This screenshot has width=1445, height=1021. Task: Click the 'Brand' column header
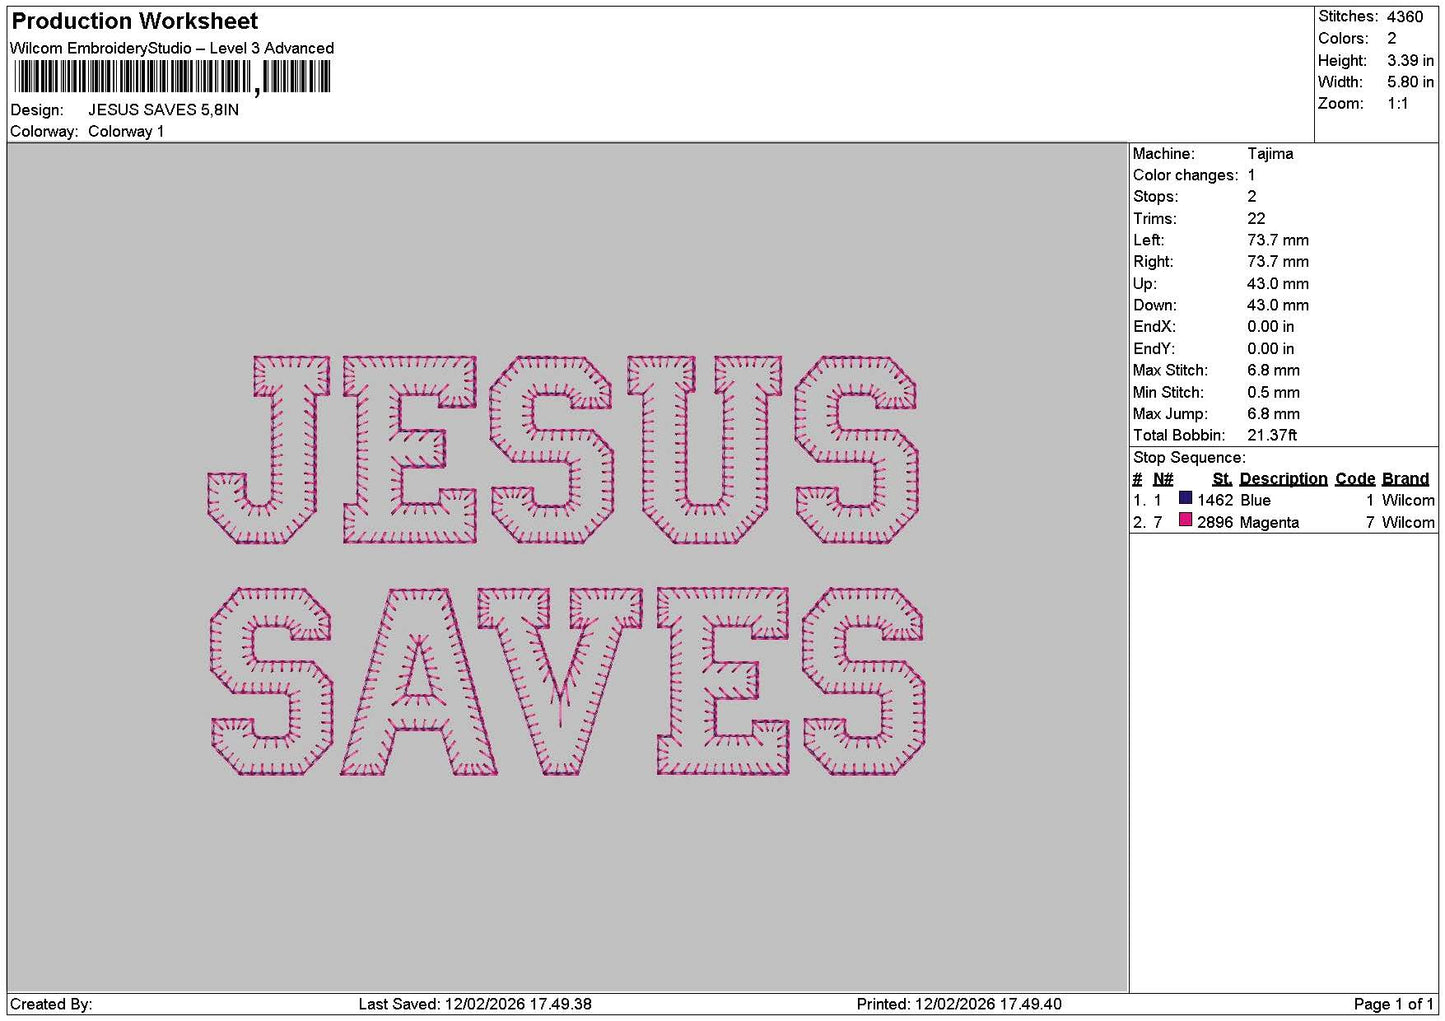click(1405, 479)
